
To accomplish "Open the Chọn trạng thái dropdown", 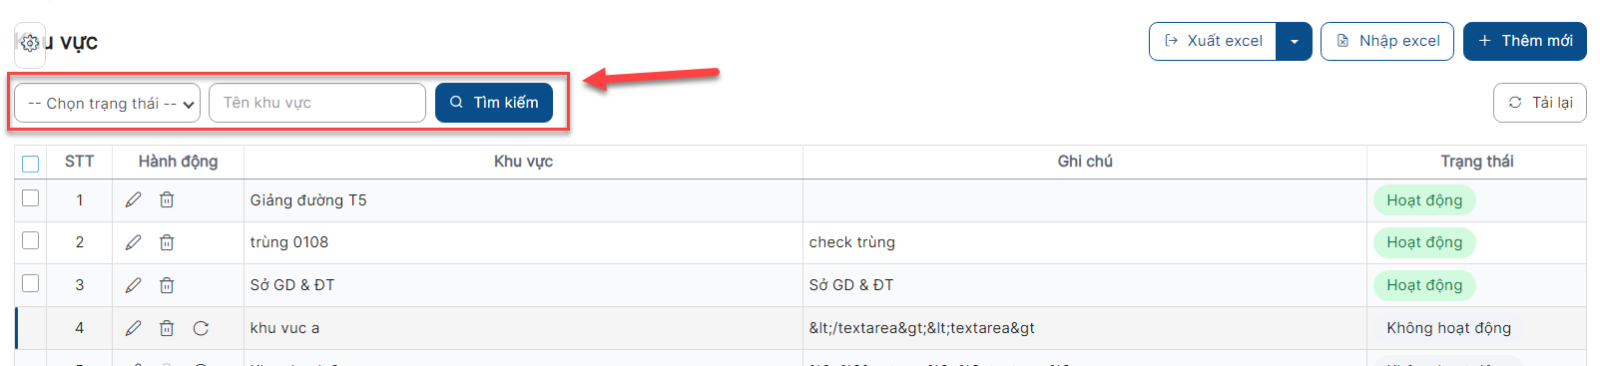I will [x=107, y=103].
